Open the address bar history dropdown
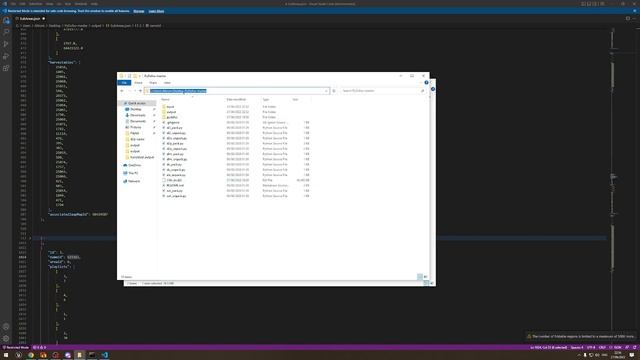 pyautogui.click(x=326, y=91)
